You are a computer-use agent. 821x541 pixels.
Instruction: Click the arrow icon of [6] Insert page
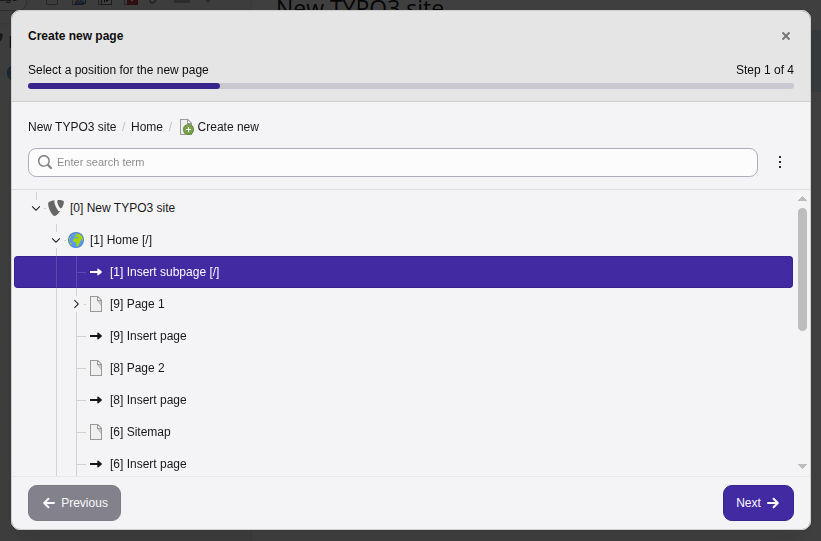click(96, 463)
